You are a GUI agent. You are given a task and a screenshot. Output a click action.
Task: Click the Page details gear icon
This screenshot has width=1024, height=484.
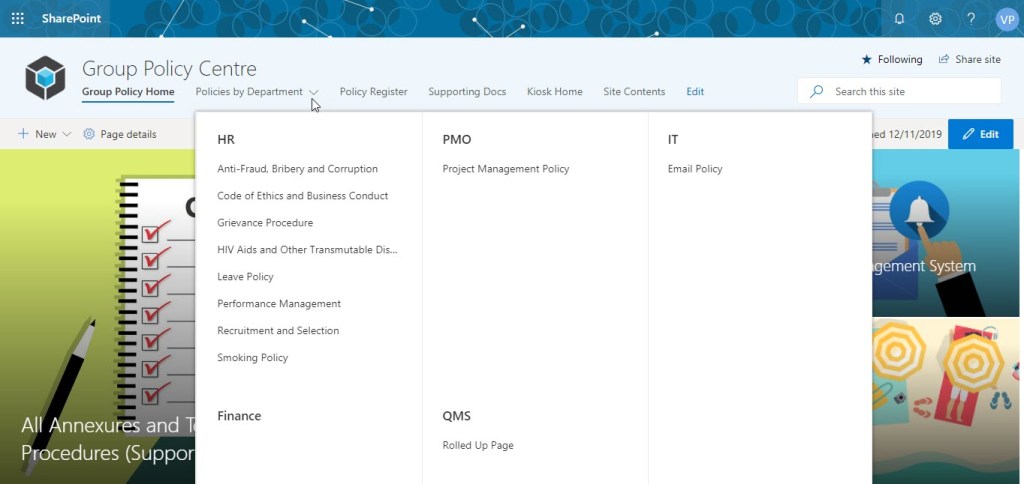(x=89, y=134)
